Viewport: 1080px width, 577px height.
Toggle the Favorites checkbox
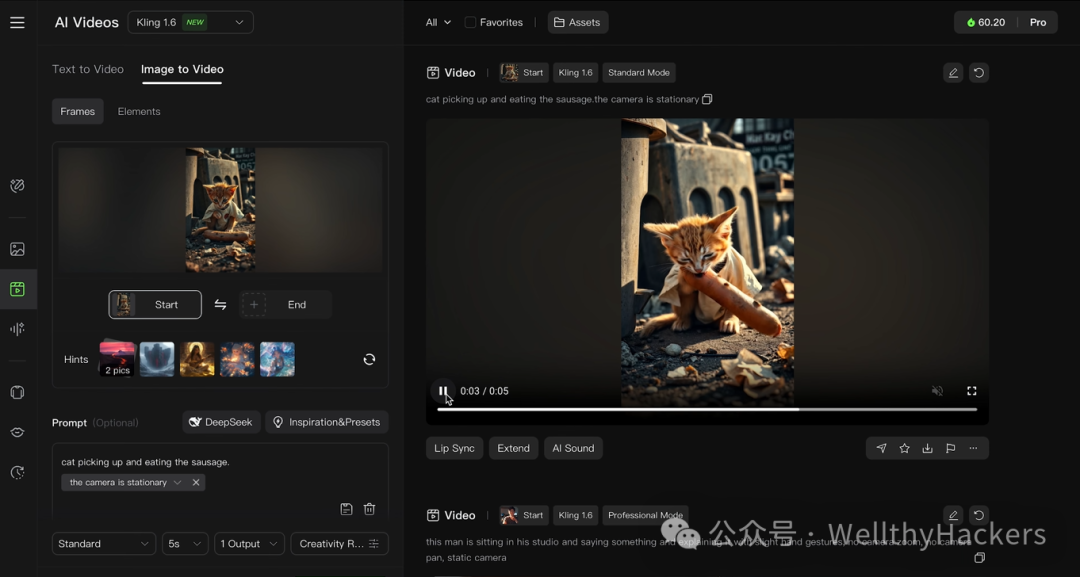[470, 22]
